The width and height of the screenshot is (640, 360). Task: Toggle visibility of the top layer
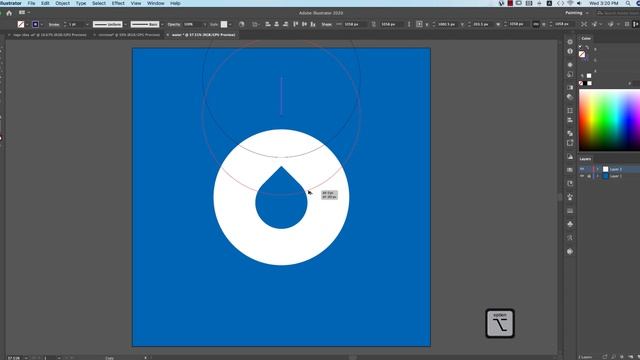(x=582, y=169)
